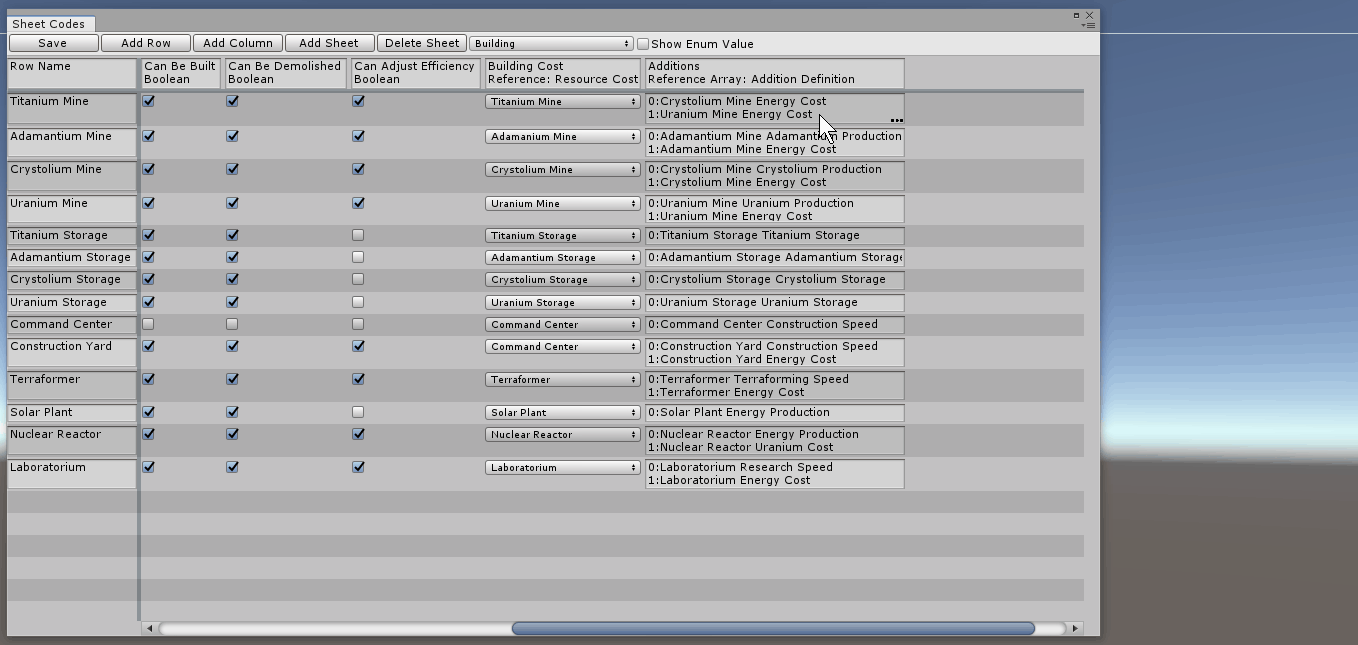Toggle Can Be Built for Laboratorium

[148, 467]
